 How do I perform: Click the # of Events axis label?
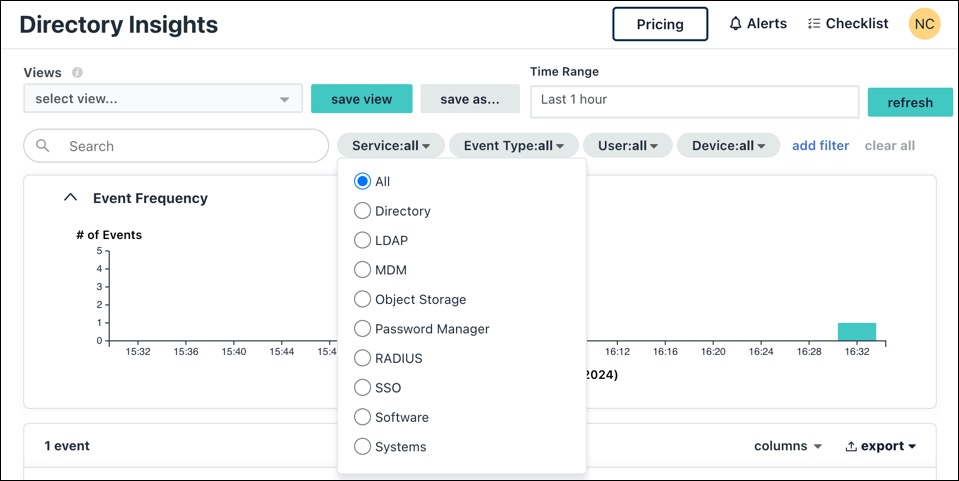click(x=109, y=235)
